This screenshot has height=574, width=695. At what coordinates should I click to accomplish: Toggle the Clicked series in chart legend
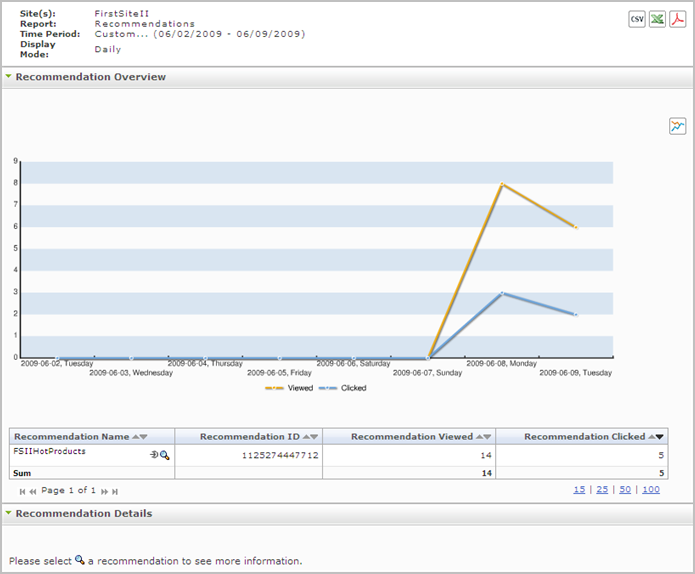[x=343, y=388]
